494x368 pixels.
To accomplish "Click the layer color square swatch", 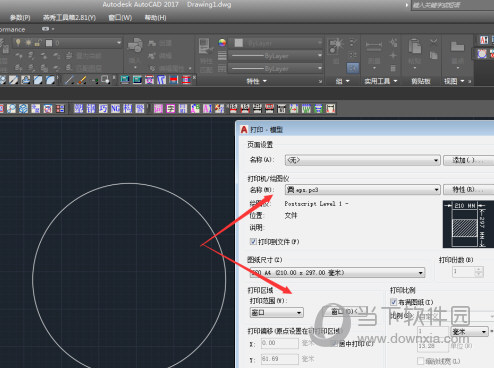I will point(49,43).
